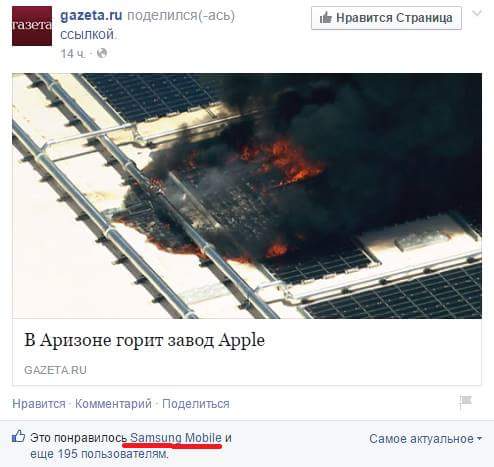Open the gazeta.ru page name link

(91, 15)
